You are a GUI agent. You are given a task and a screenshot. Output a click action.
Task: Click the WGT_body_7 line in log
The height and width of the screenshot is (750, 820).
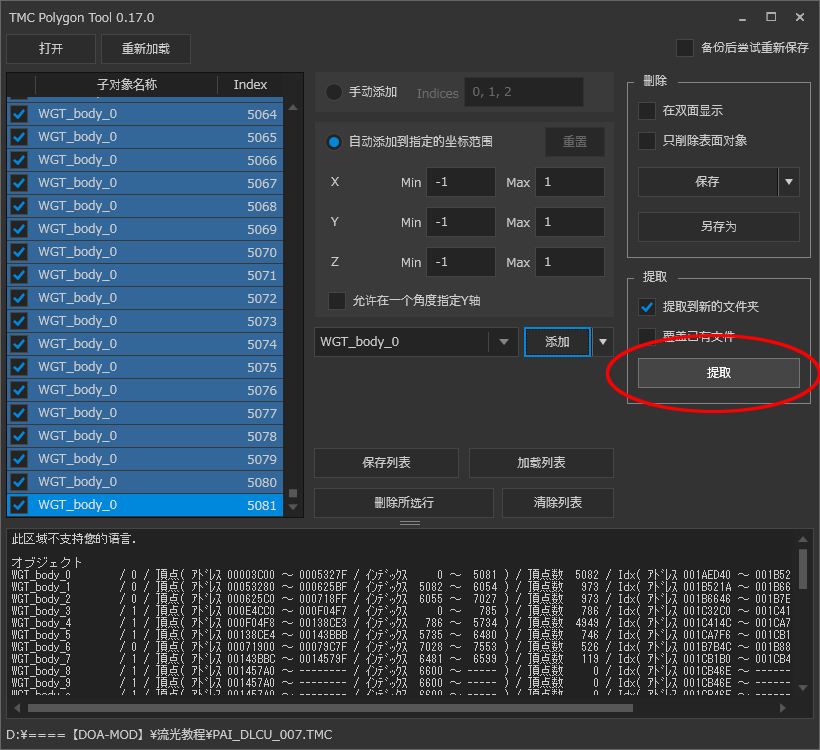(401, 659)
